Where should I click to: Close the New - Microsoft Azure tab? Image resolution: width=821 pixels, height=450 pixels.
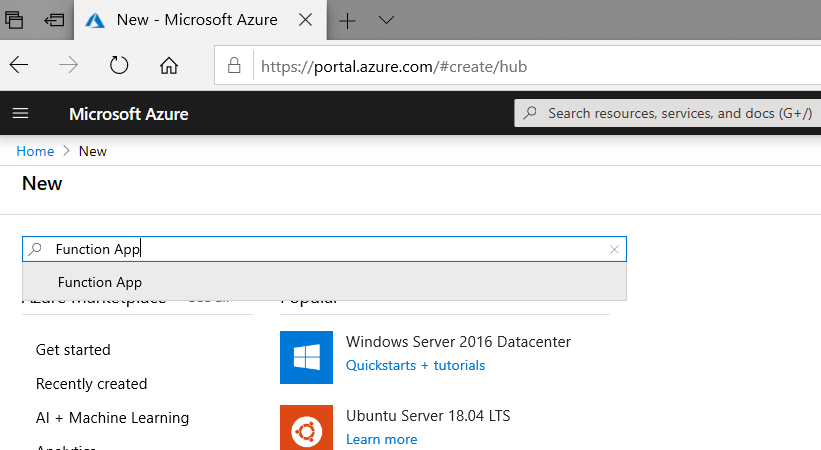tap(305, 20)
